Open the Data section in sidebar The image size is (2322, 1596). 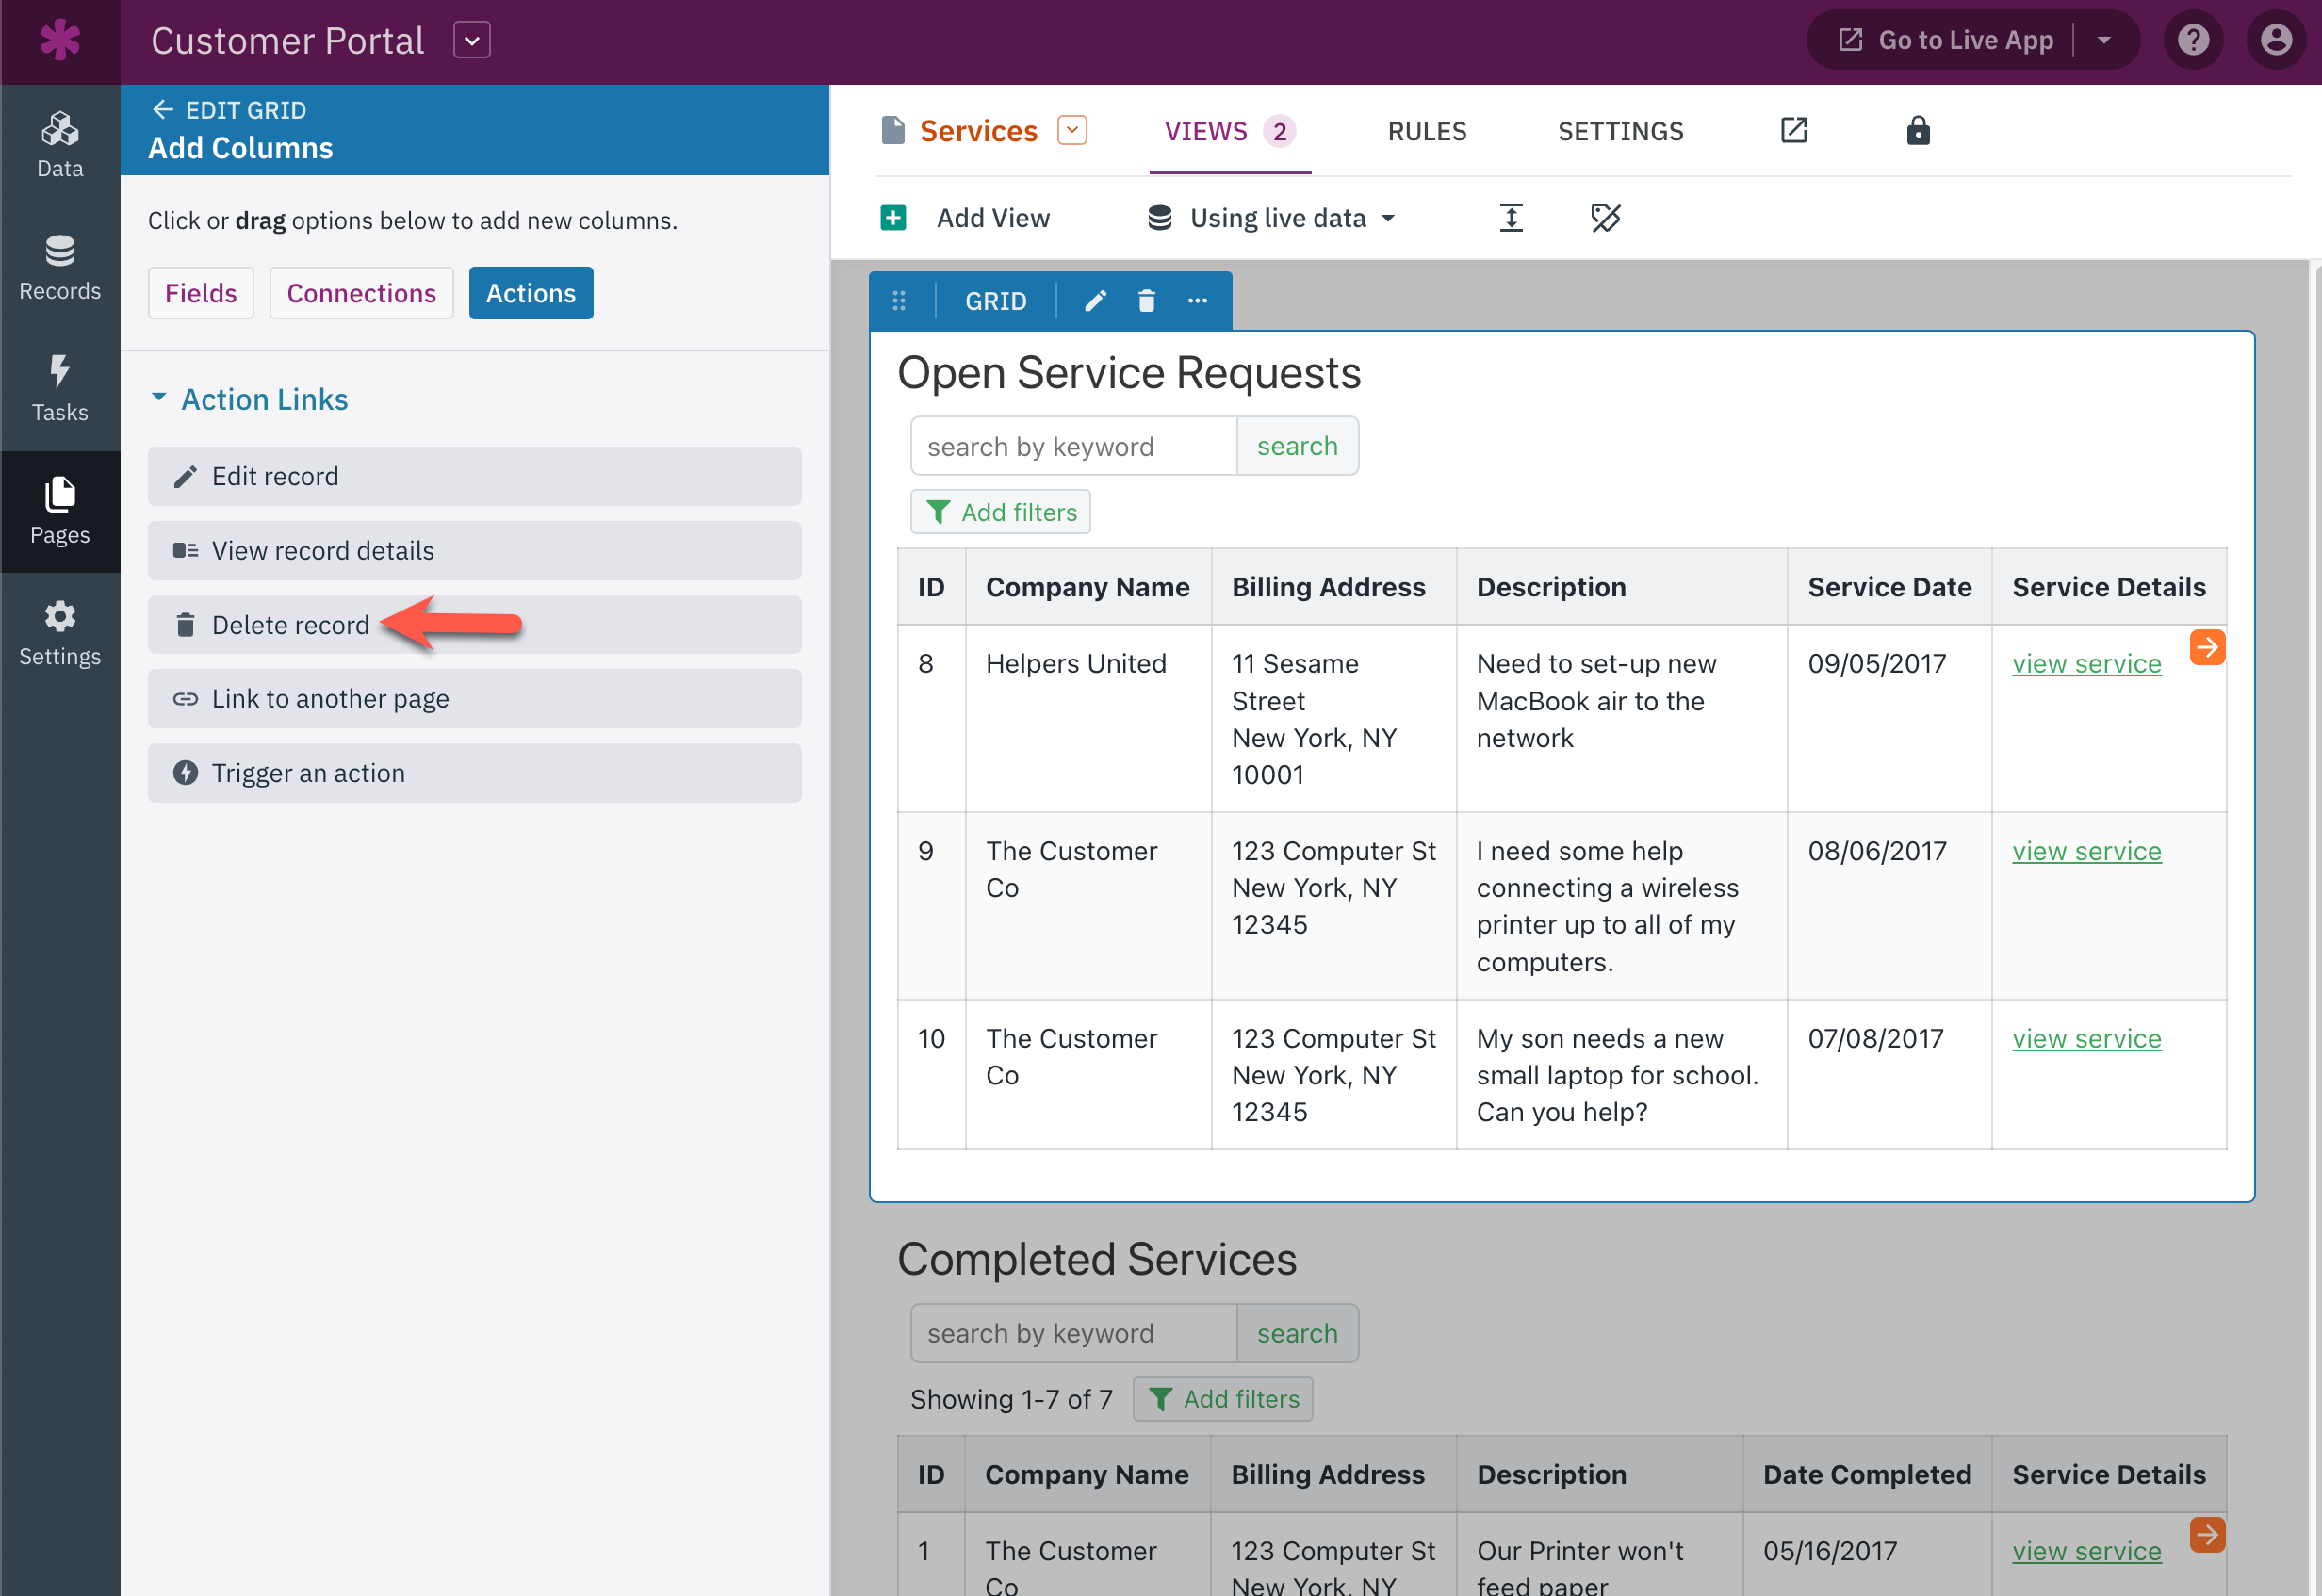[60, 145]
